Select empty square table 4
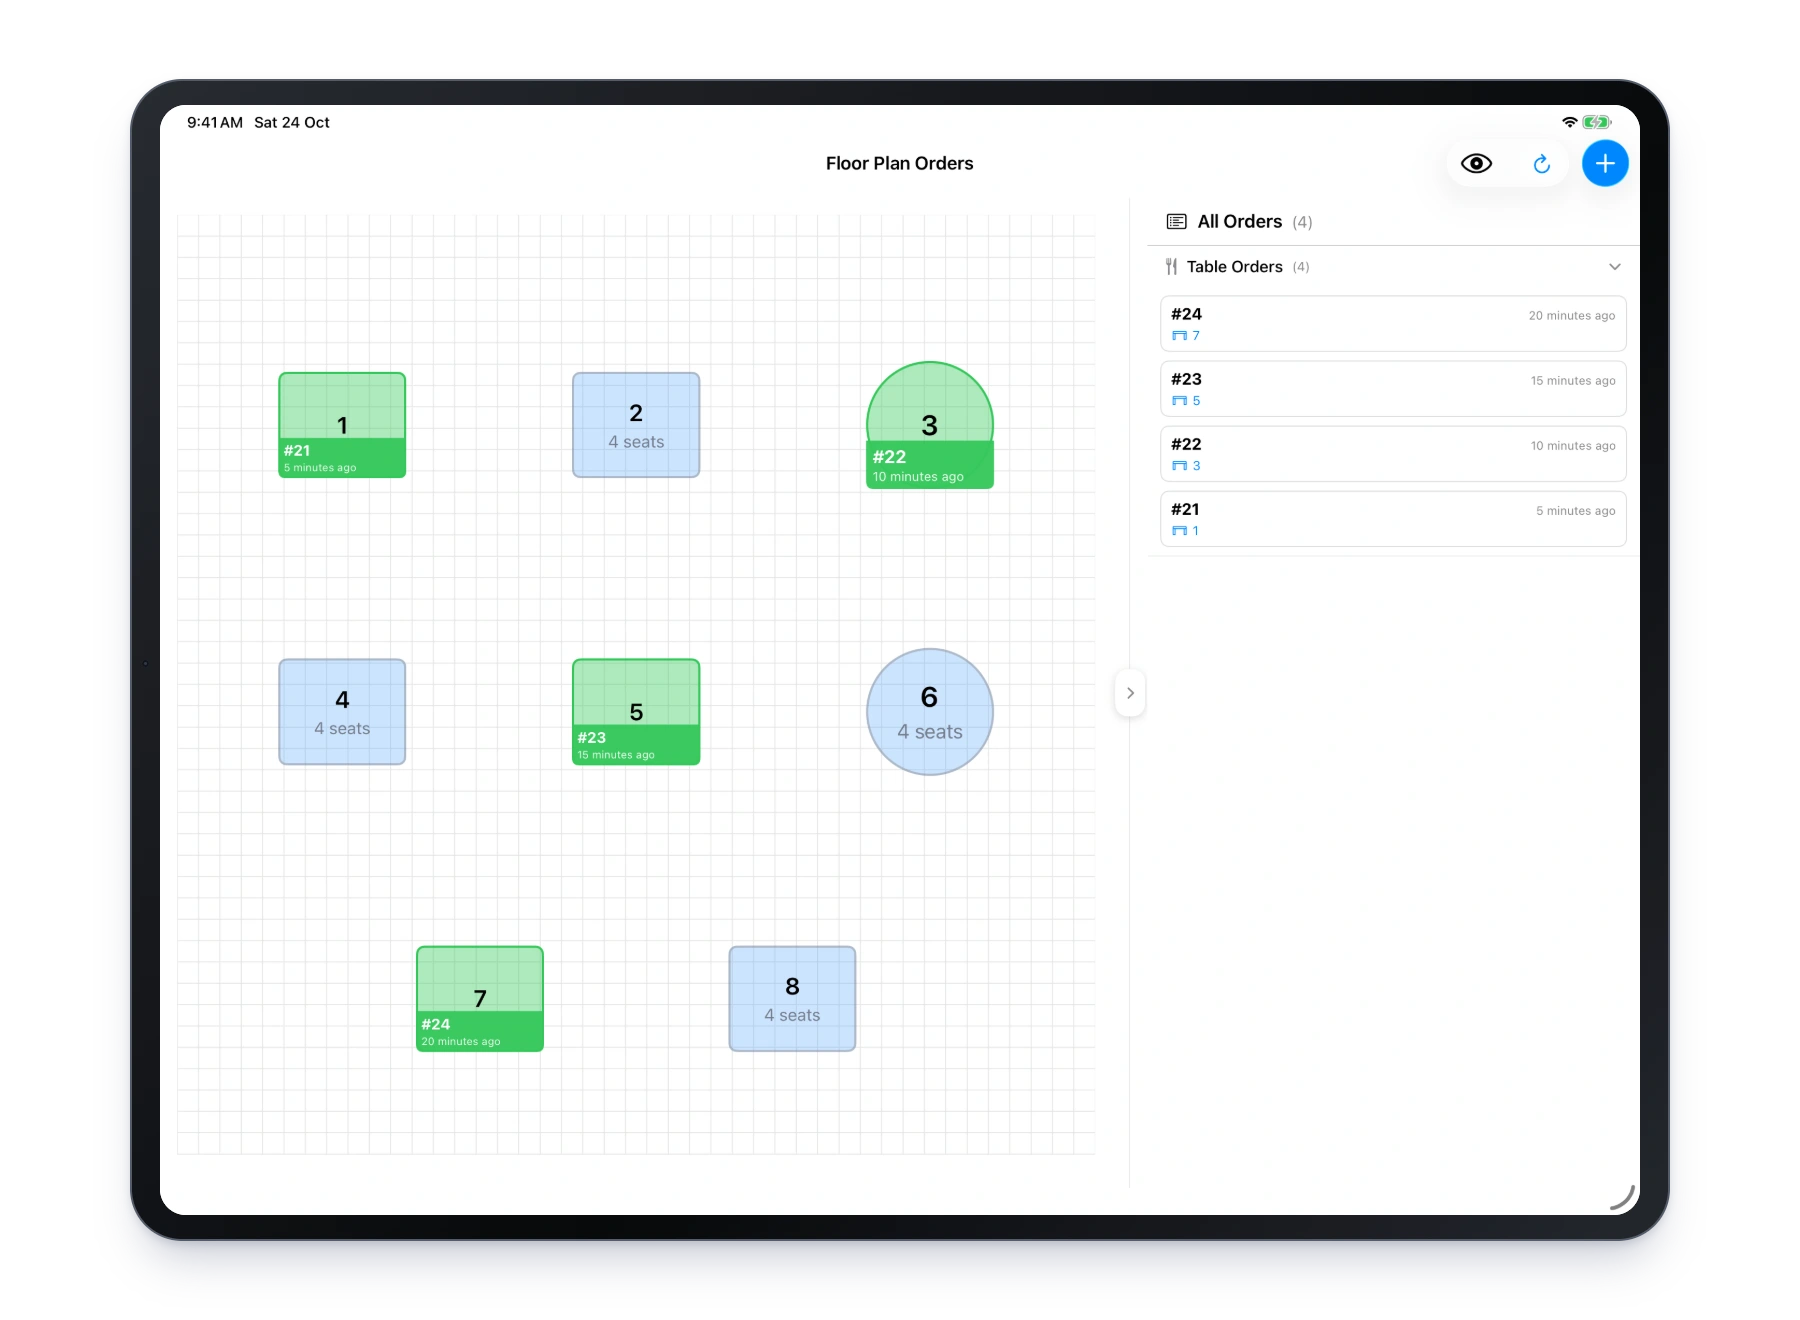 pyautogui.click(x=342, y=712)
